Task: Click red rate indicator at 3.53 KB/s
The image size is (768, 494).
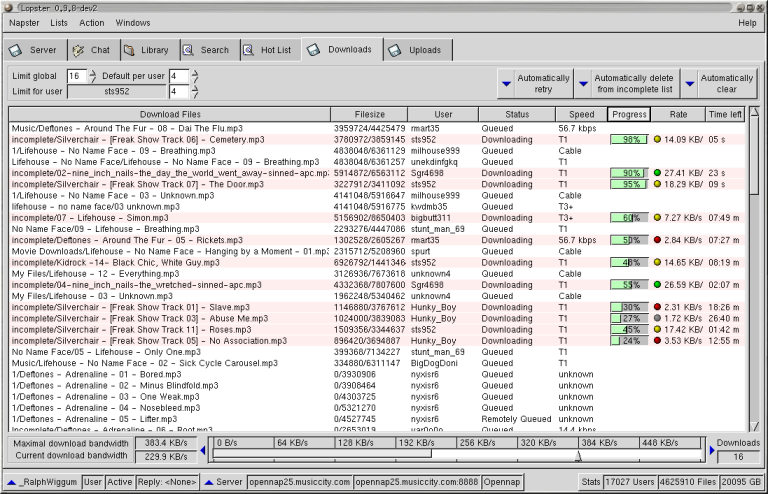Action: pos(657,340)
